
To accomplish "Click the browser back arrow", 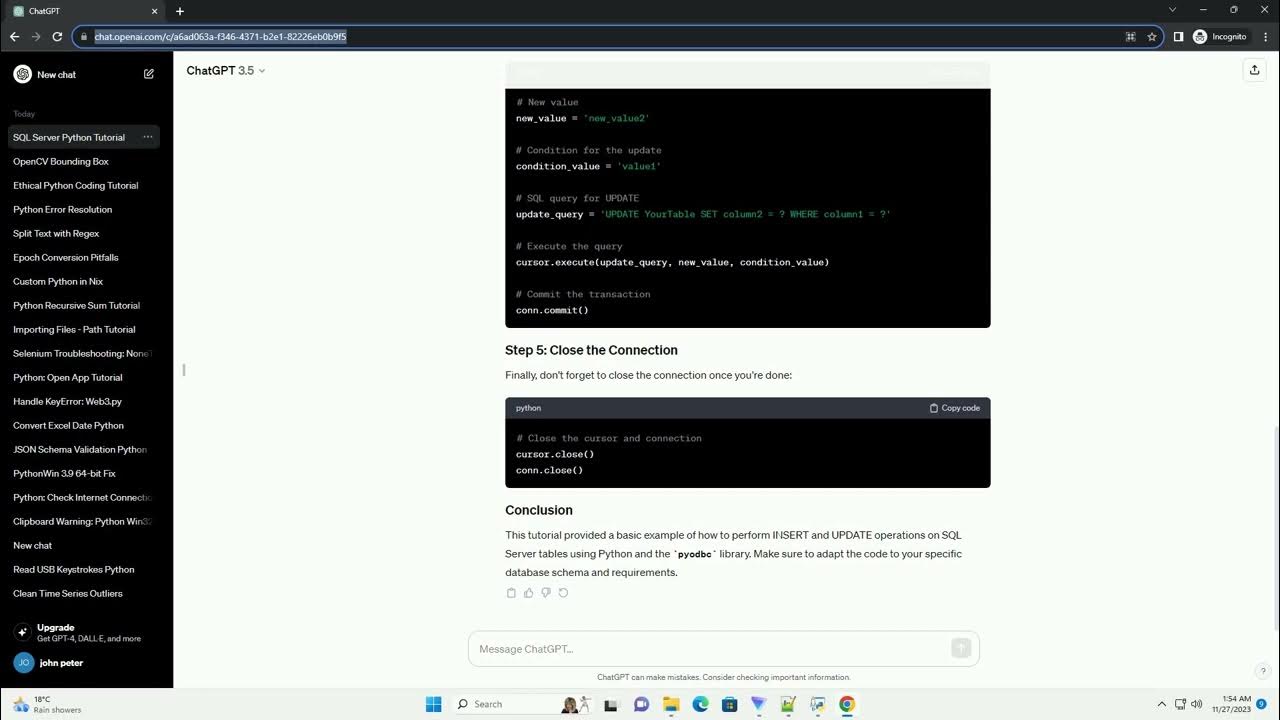I will tap(14, 36).
